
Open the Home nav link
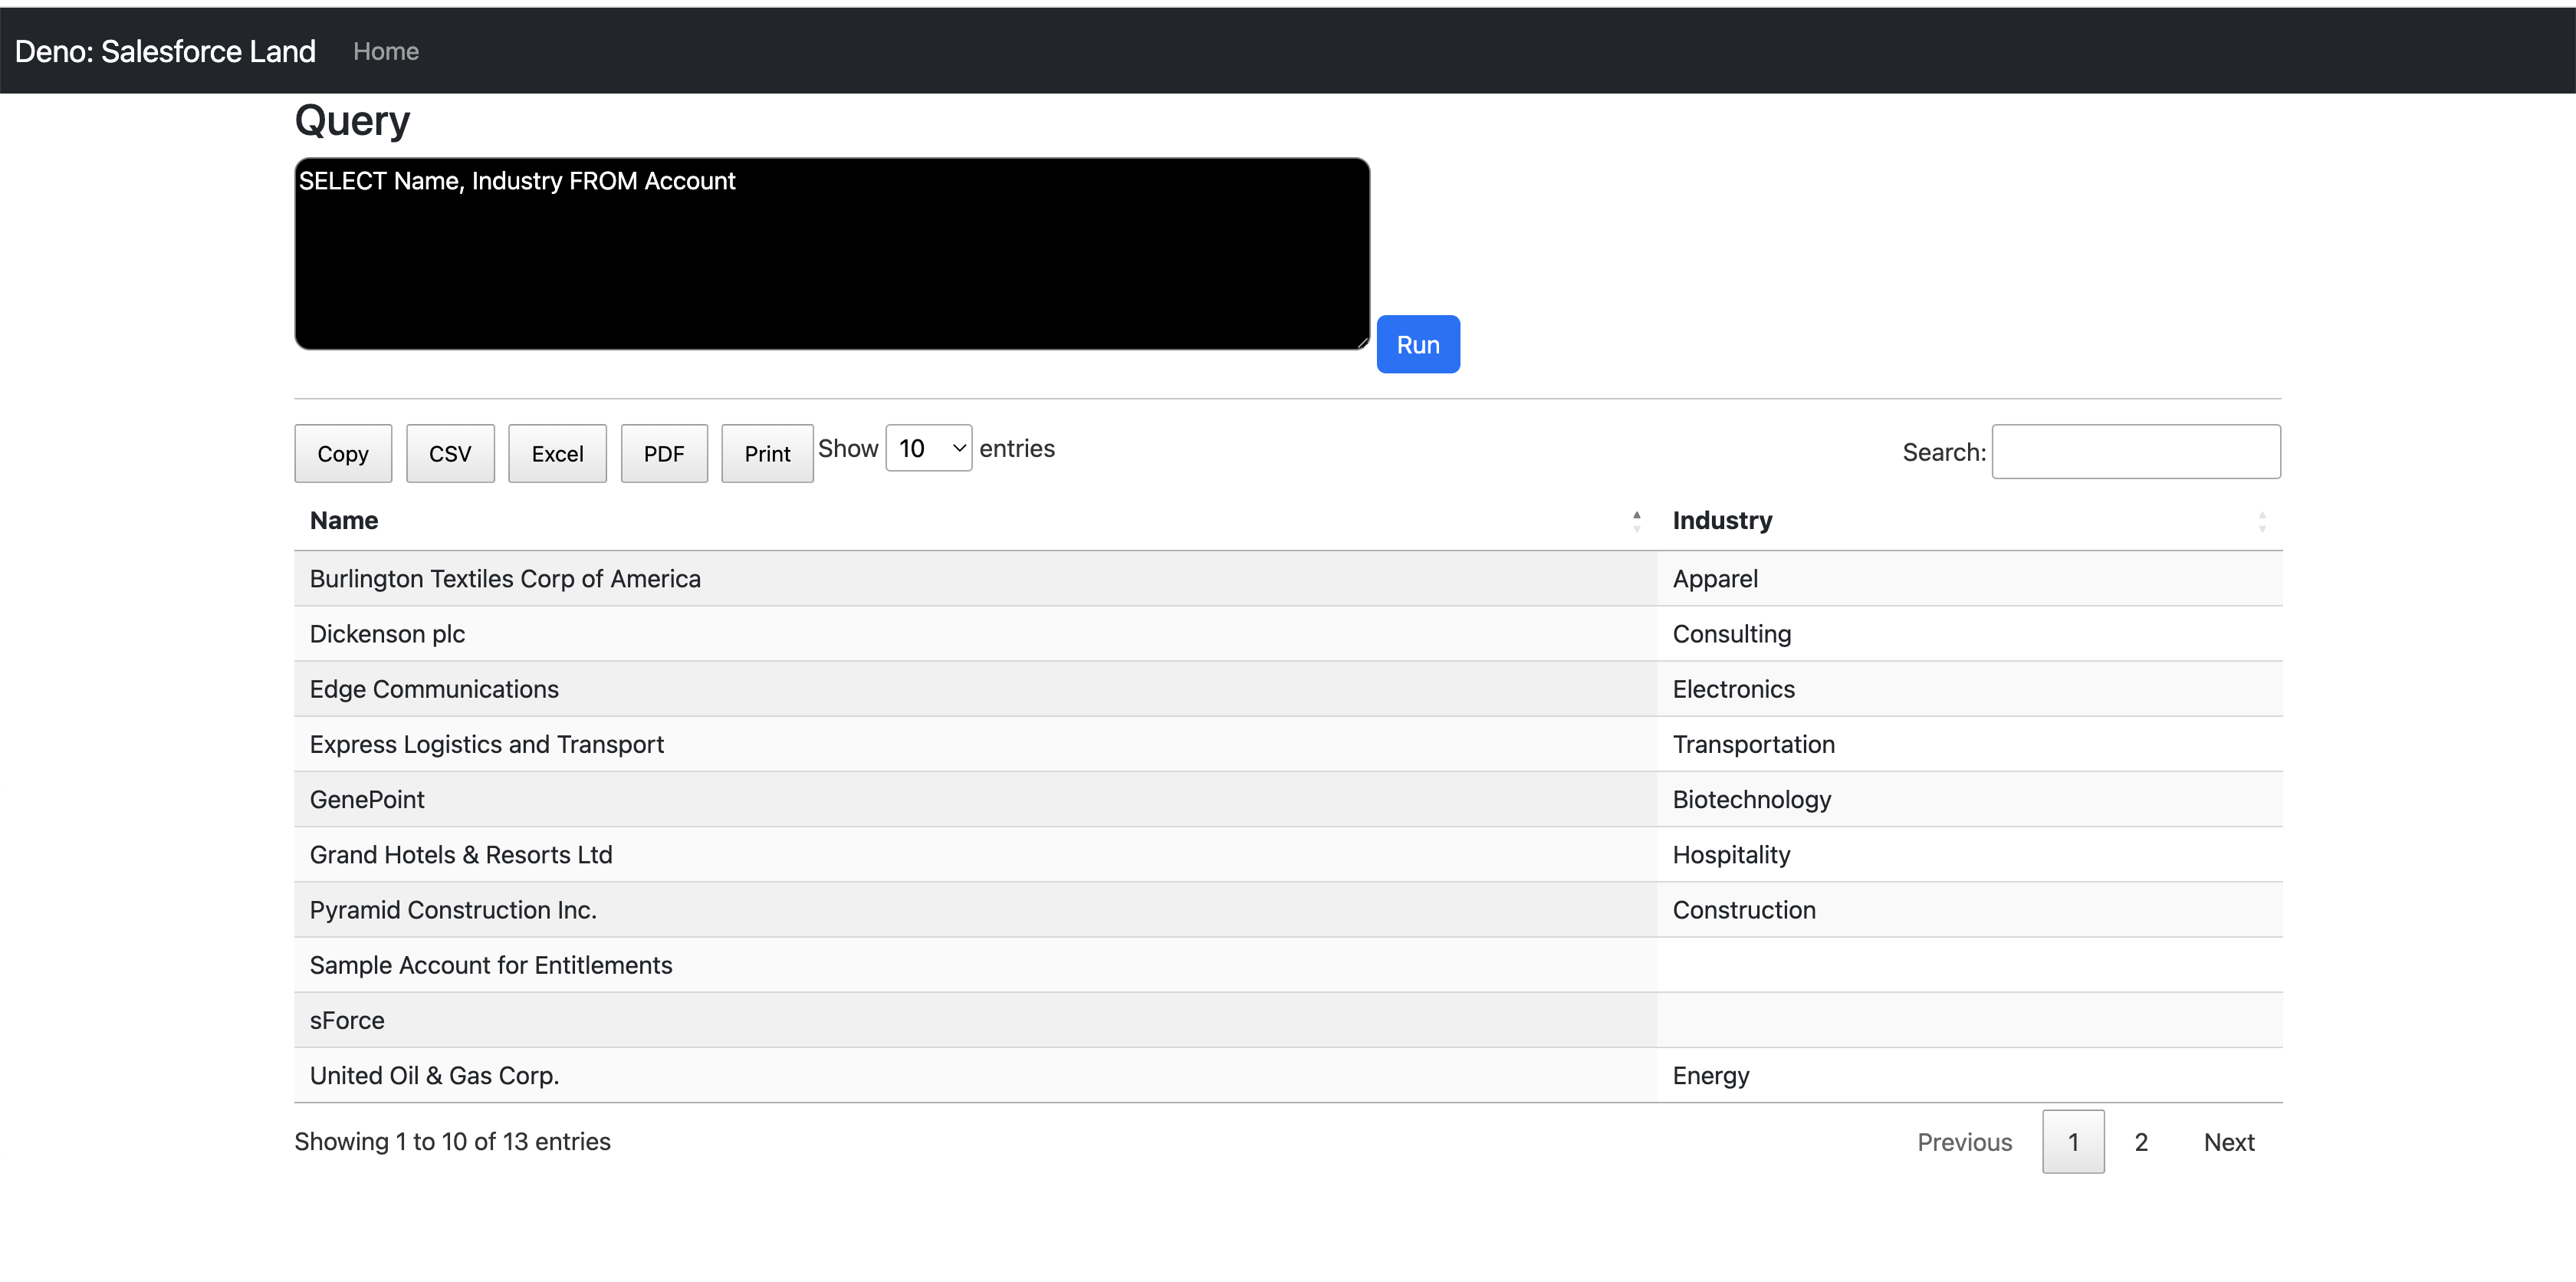[386, 51]
